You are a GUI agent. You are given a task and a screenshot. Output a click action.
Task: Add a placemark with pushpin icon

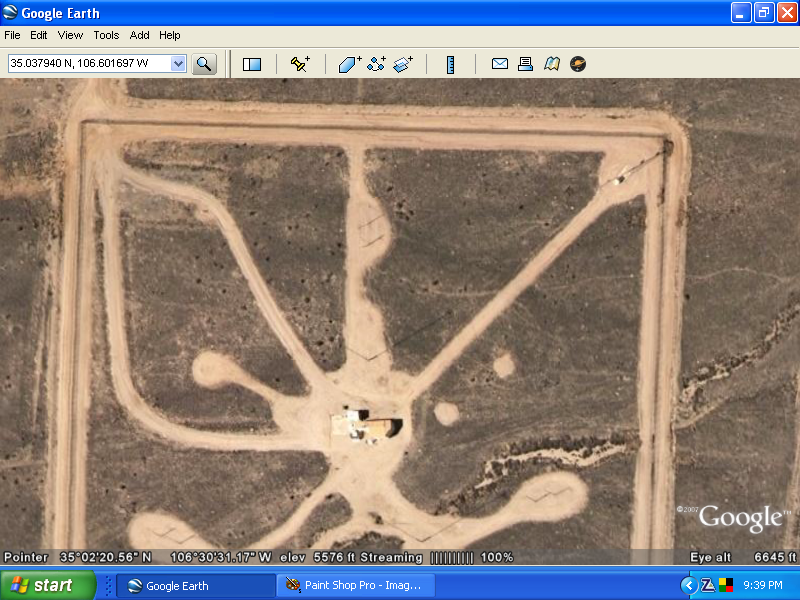[x=300, y=64]
